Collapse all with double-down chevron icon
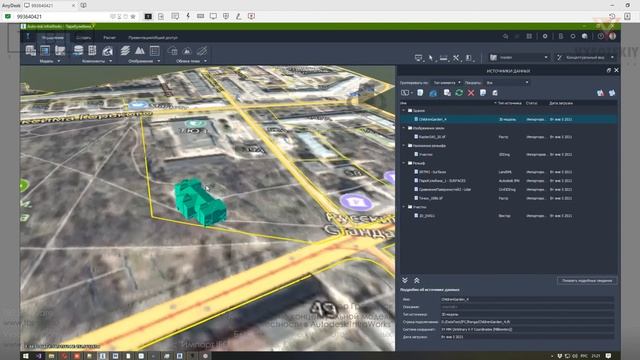 (405, 280)
